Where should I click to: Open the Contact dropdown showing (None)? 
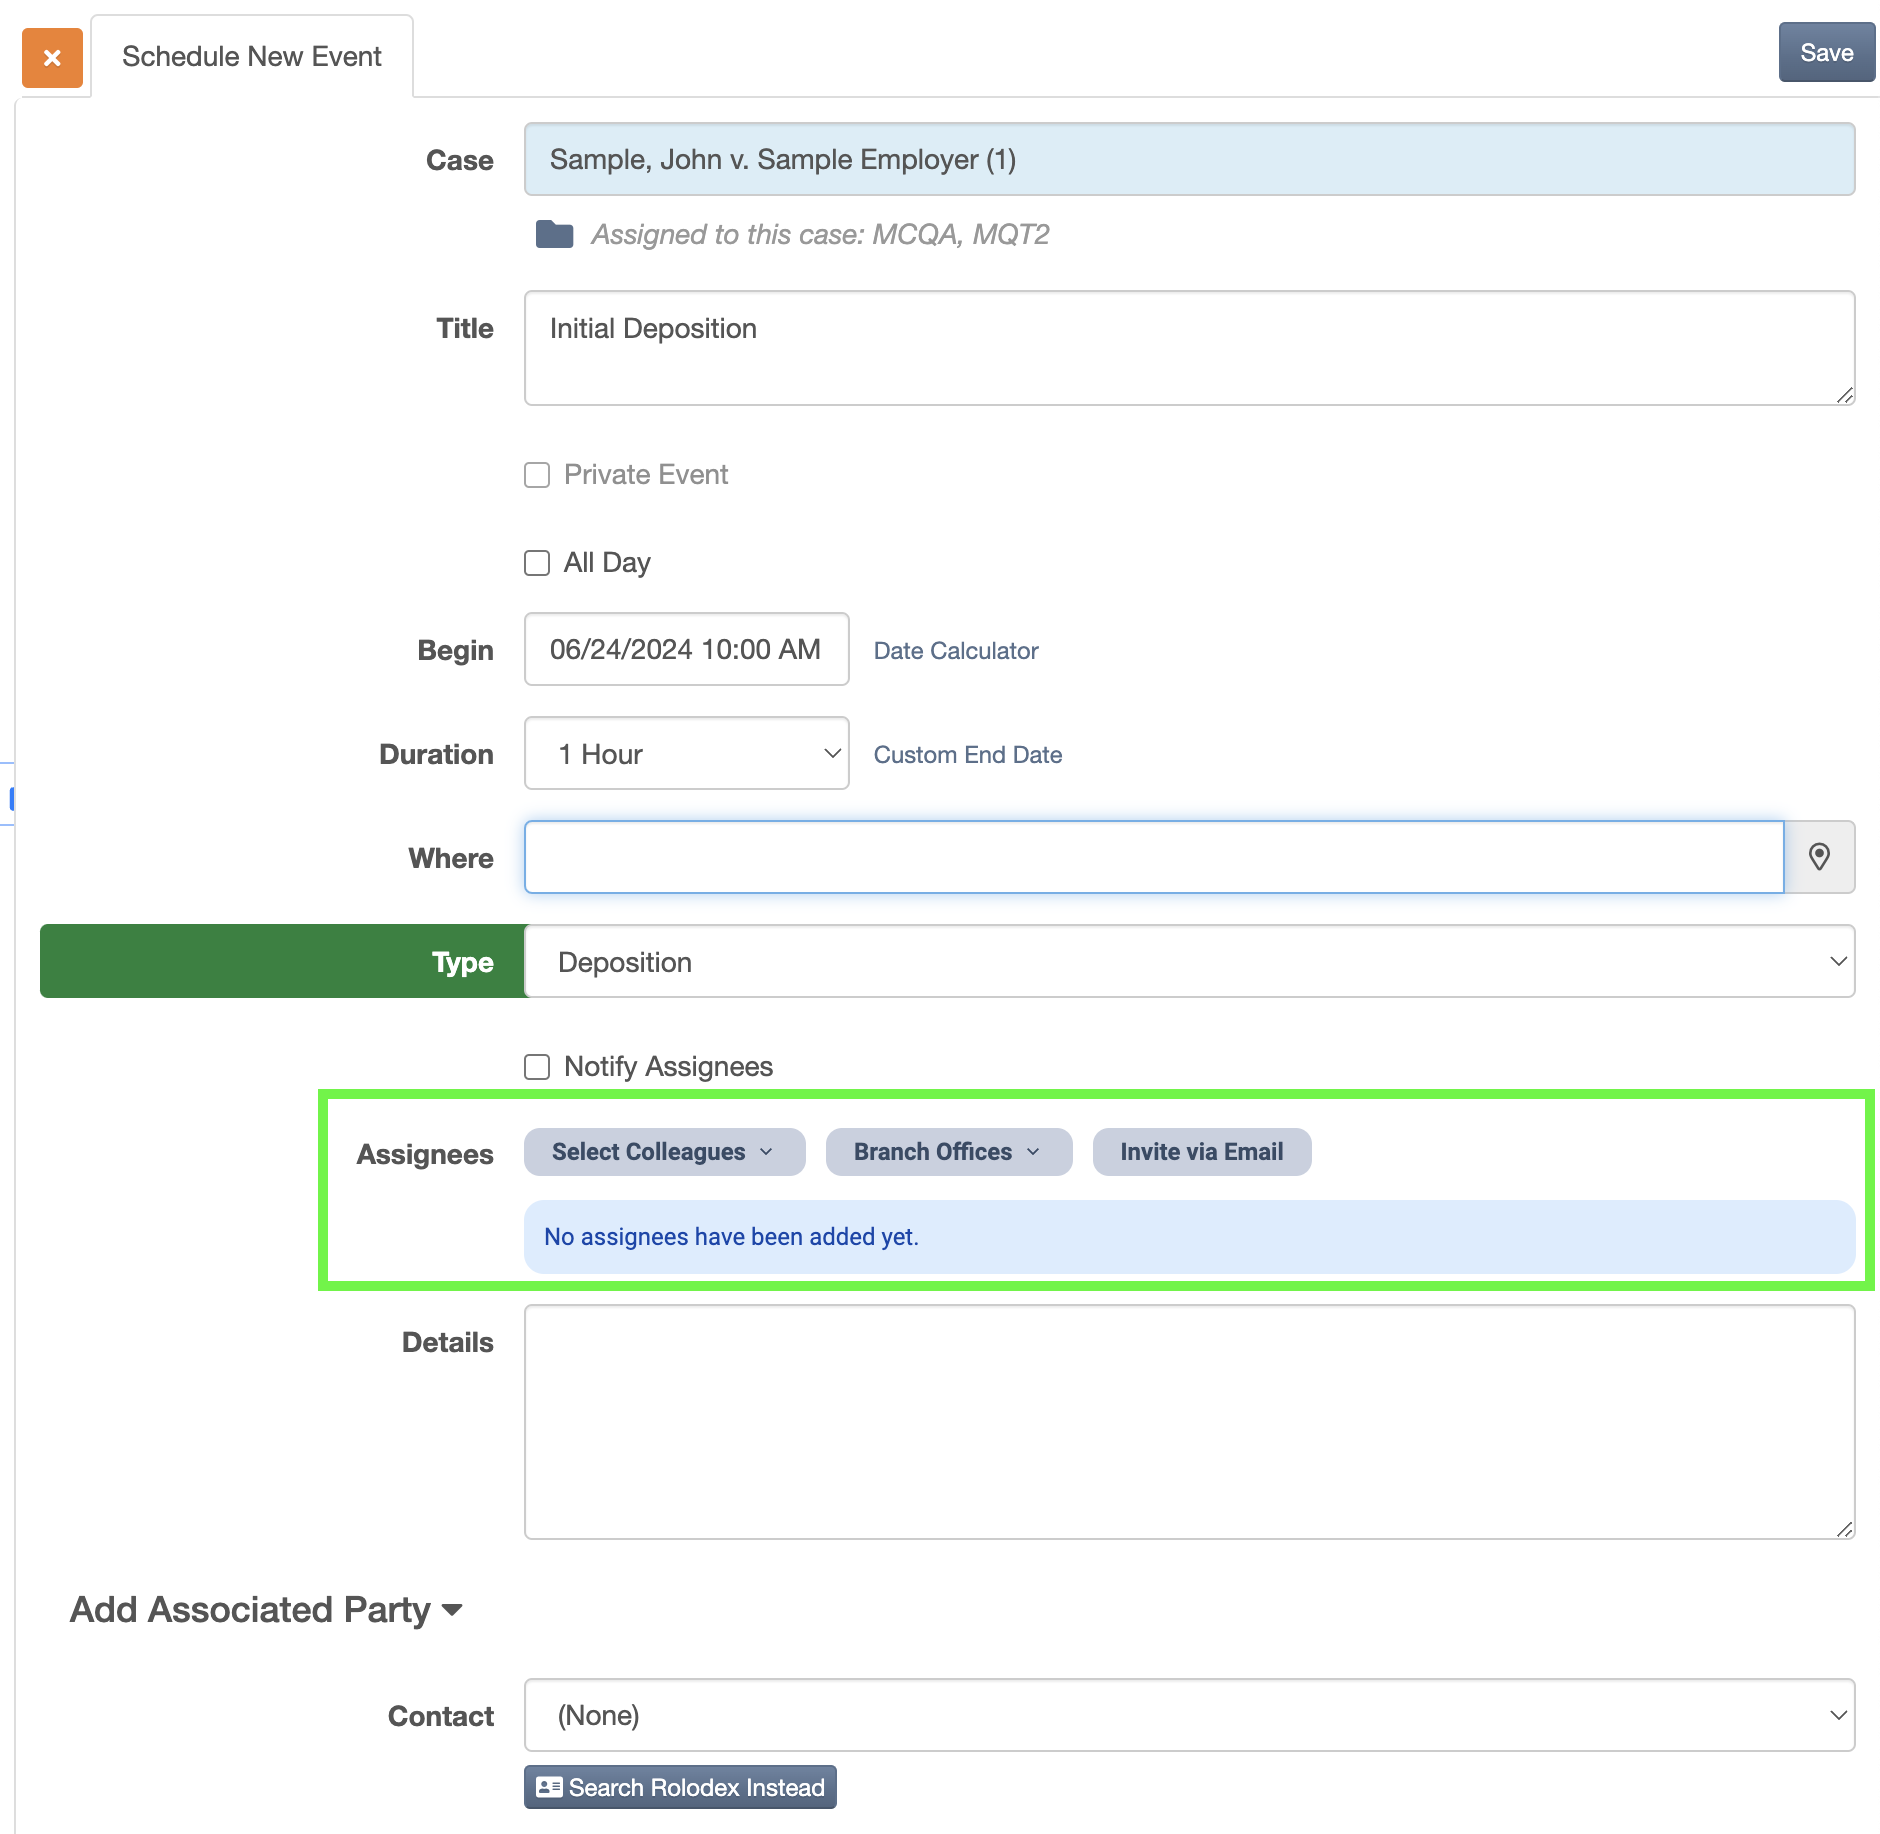coord(1189,1715)
